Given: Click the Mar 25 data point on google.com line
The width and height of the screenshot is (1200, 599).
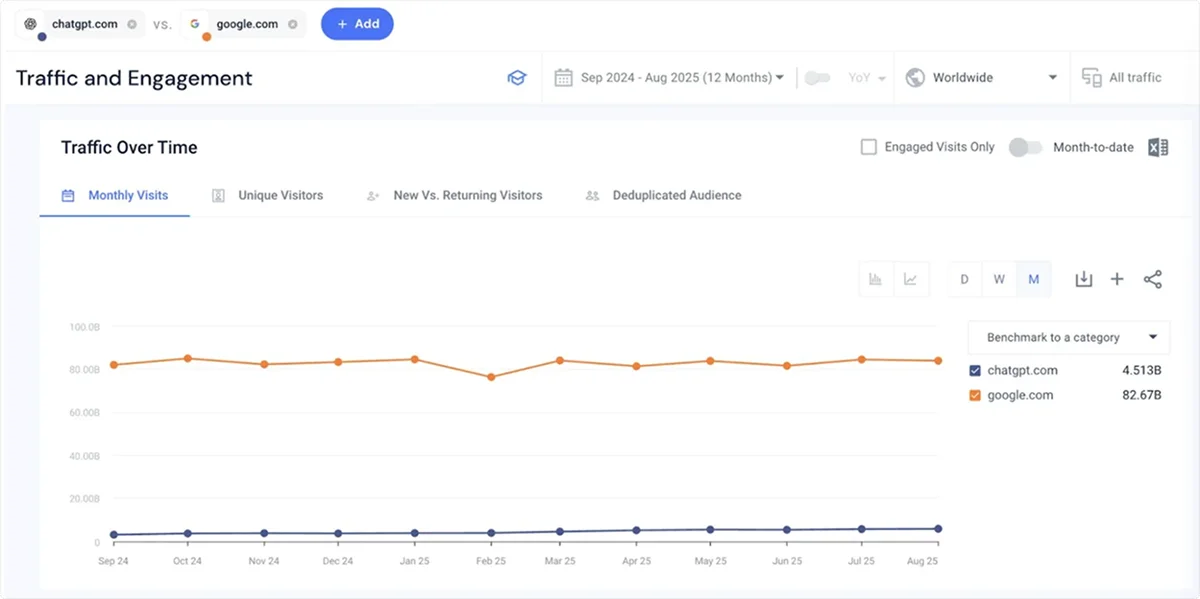Looking at the screenshot, I should (560, 360).
